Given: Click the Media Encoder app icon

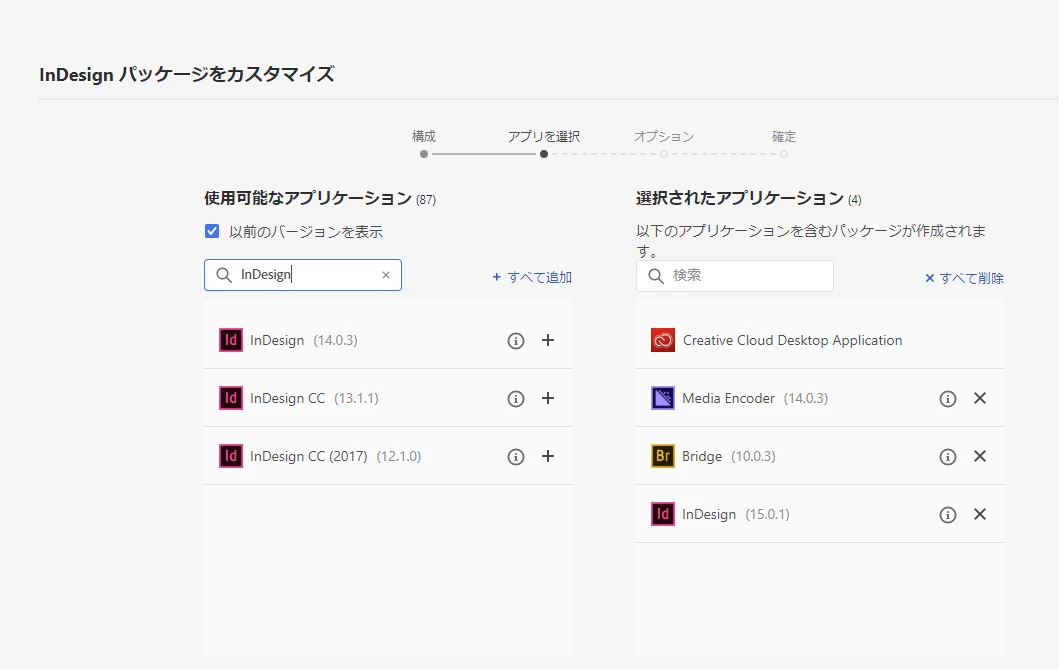Looking at the screenshot, I should pos(663,398).
